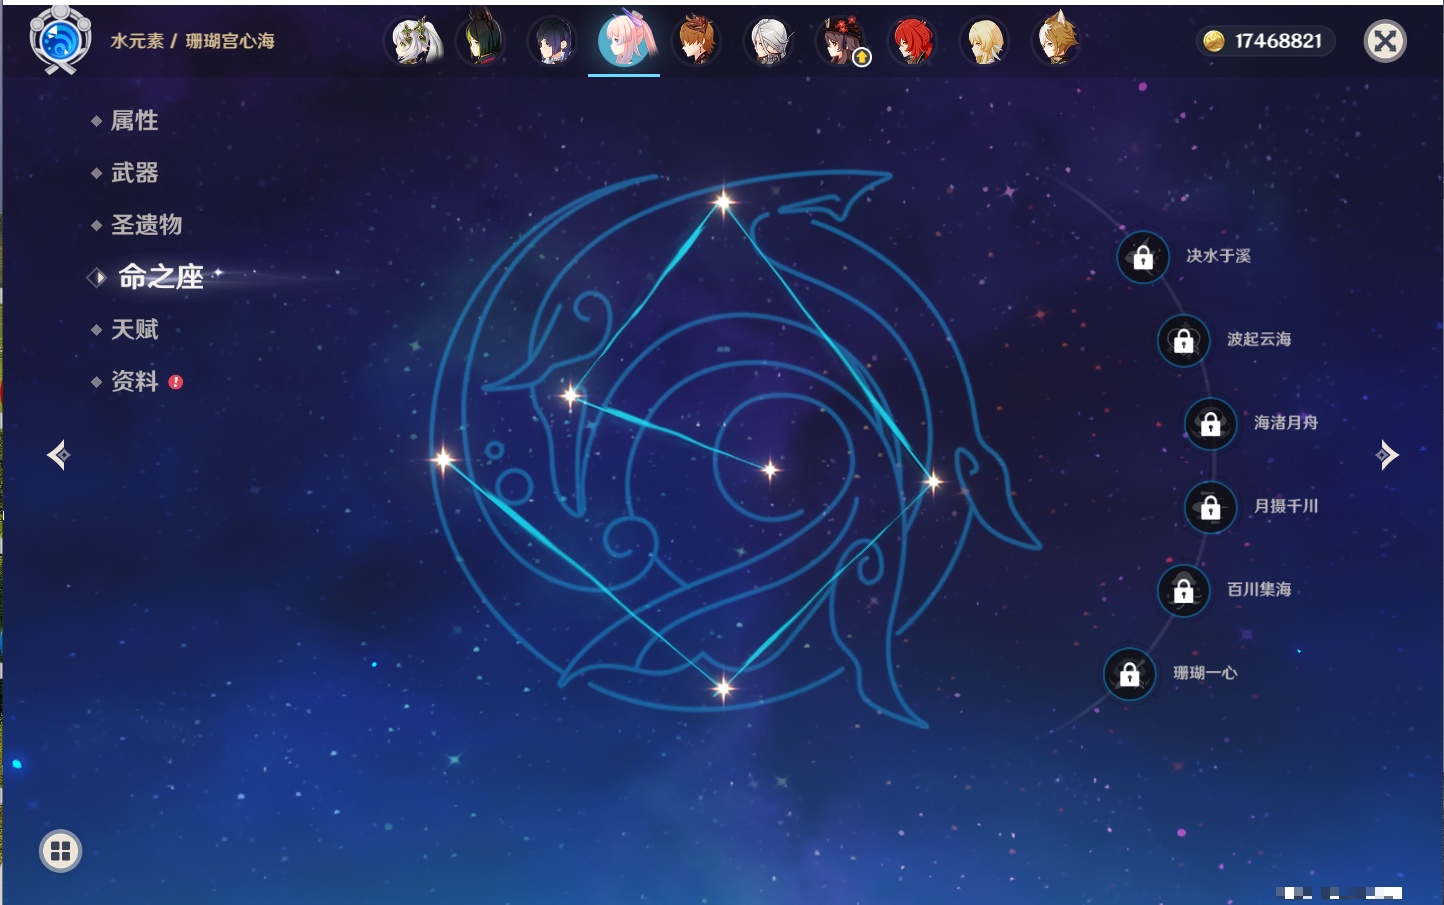
Task: Select the orange-brown haired Tartaglia avatar
Action: [x=697, y=41]
